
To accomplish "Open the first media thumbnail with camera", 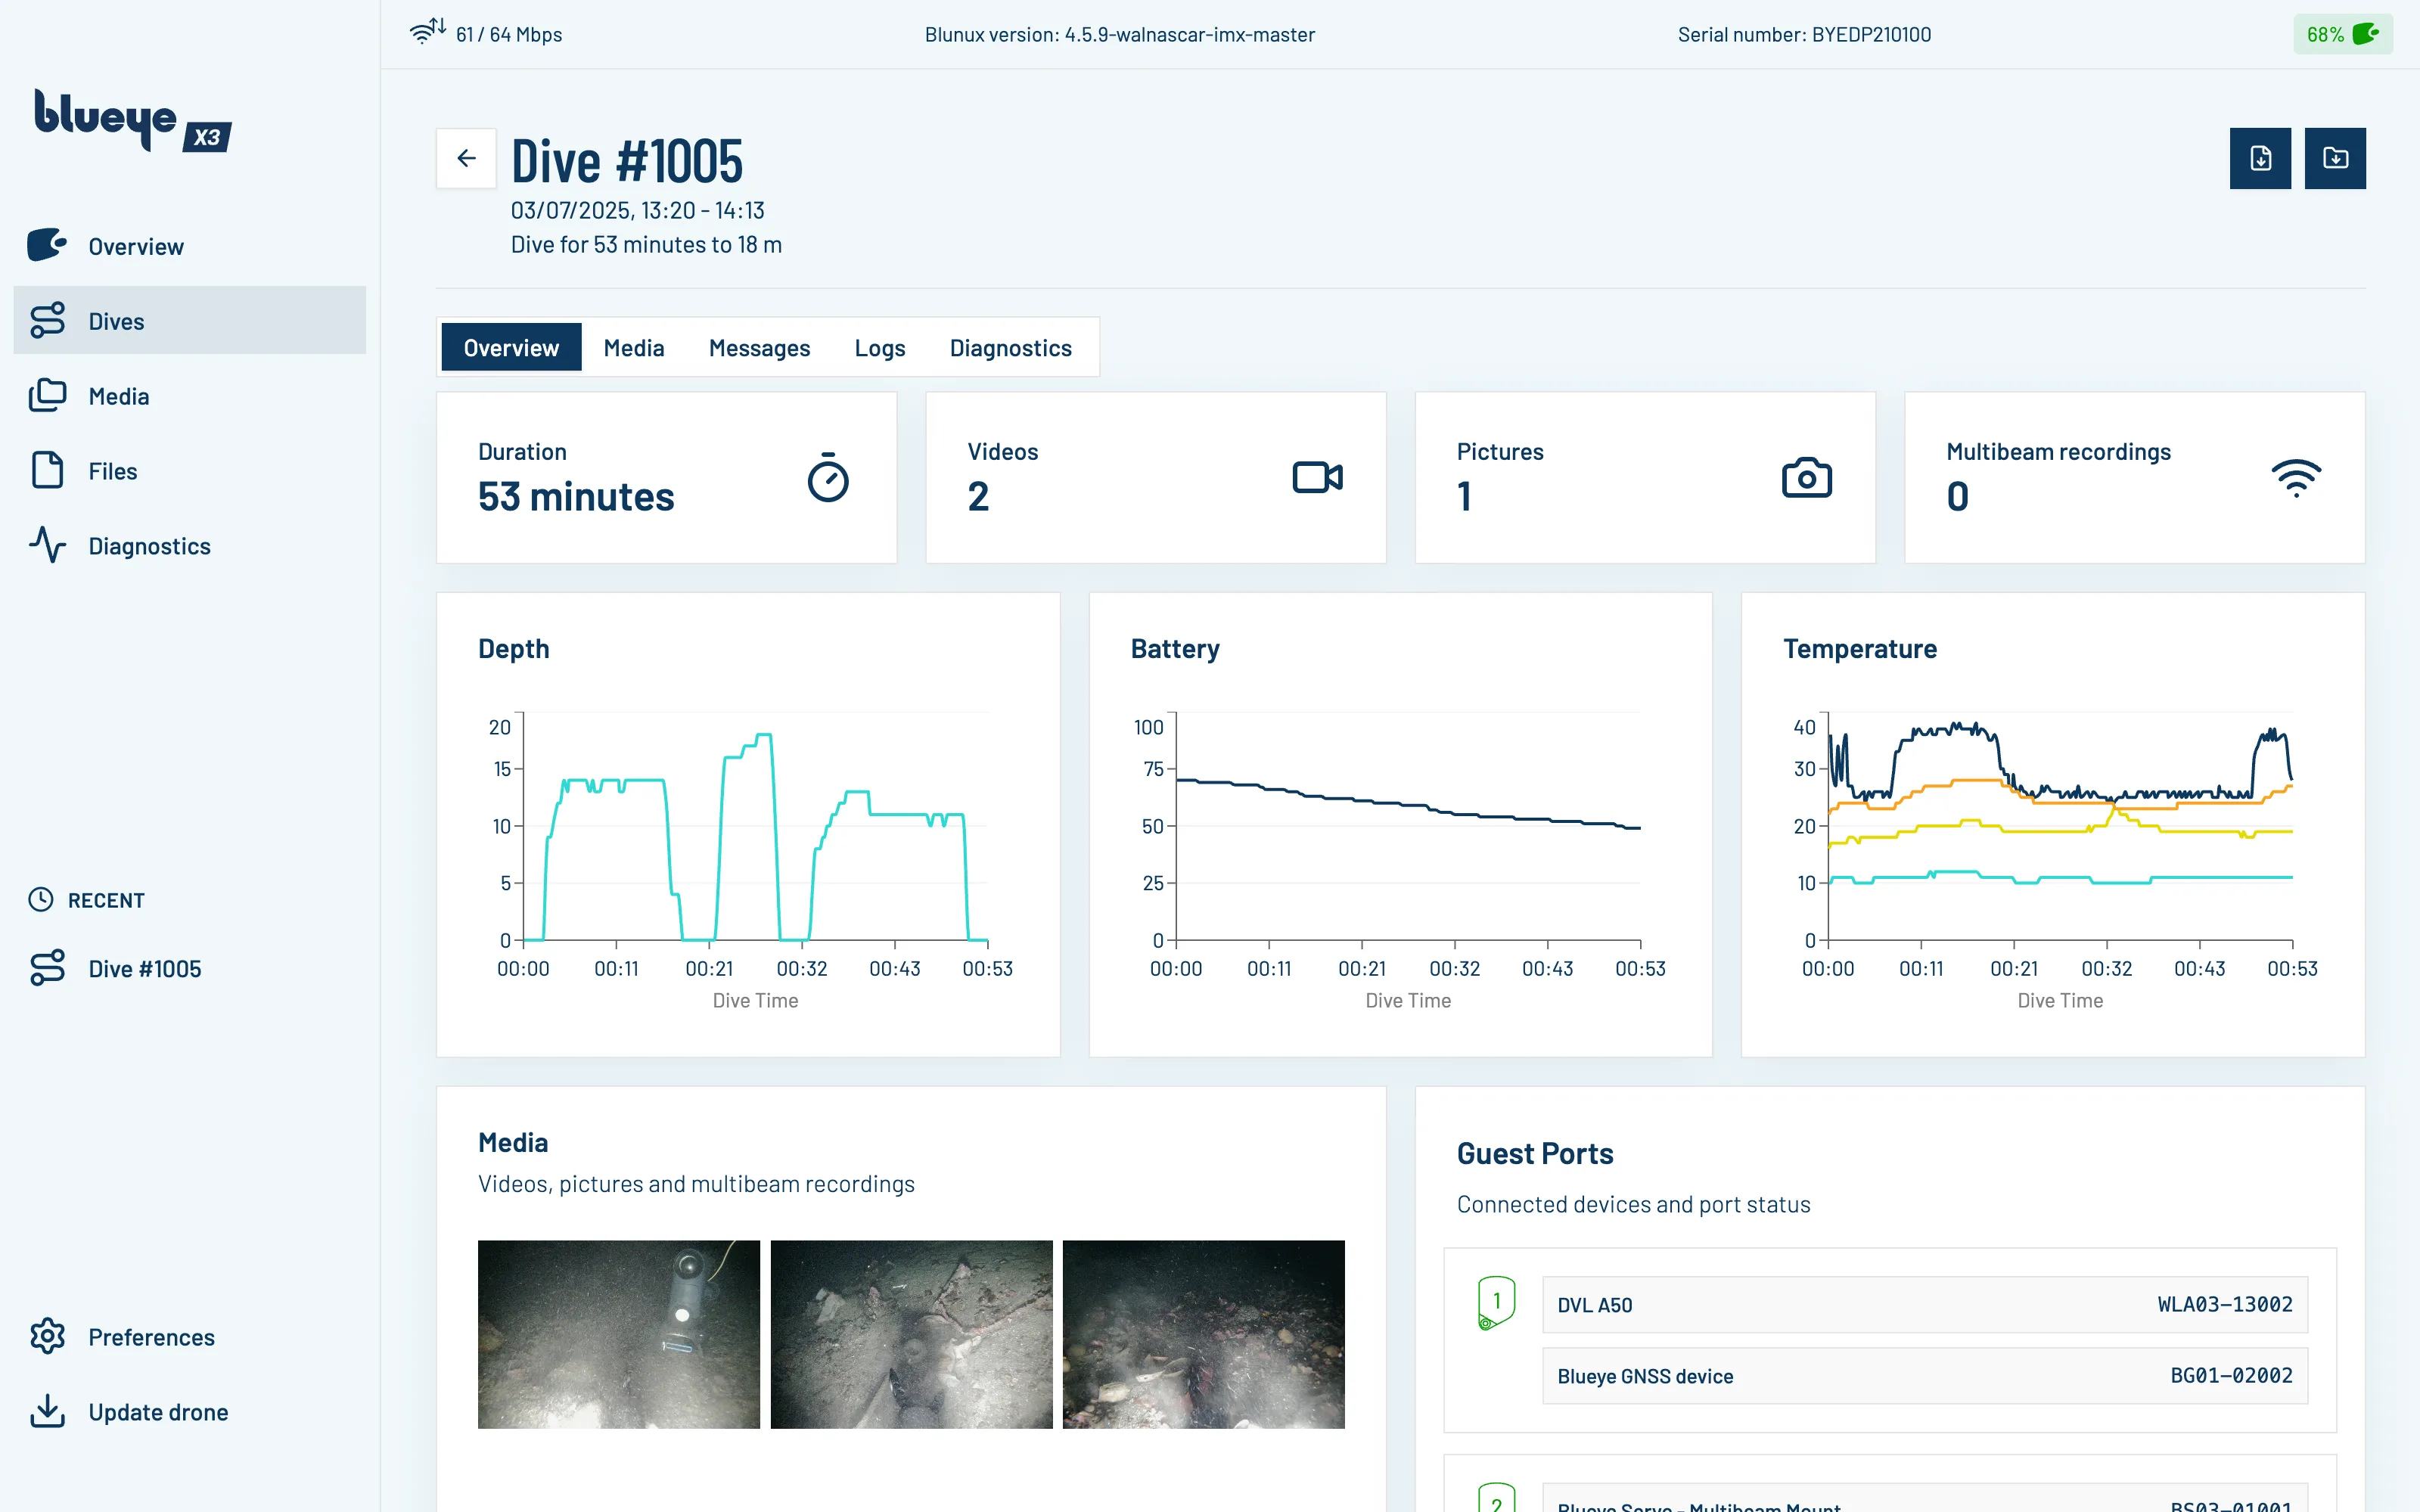I will pyautogui.click(x=619, y=1334).
